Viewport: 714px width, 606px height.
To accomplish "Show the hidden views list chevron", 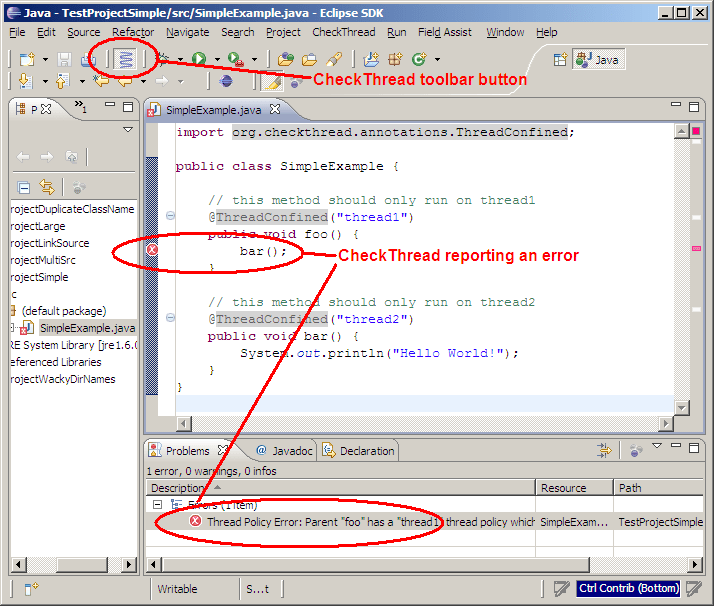I will (x=81, y=106).
